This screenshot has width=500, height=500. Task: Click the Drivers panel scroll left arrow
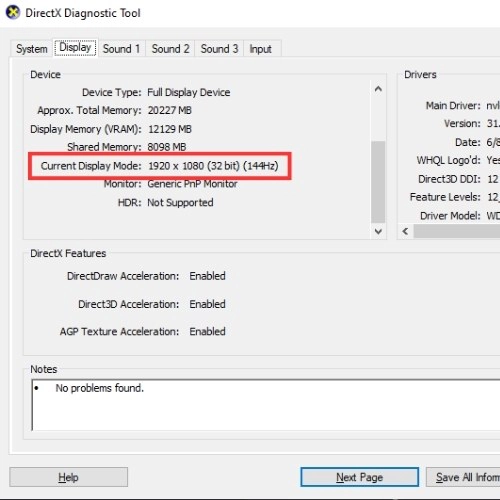click(405, 231)
